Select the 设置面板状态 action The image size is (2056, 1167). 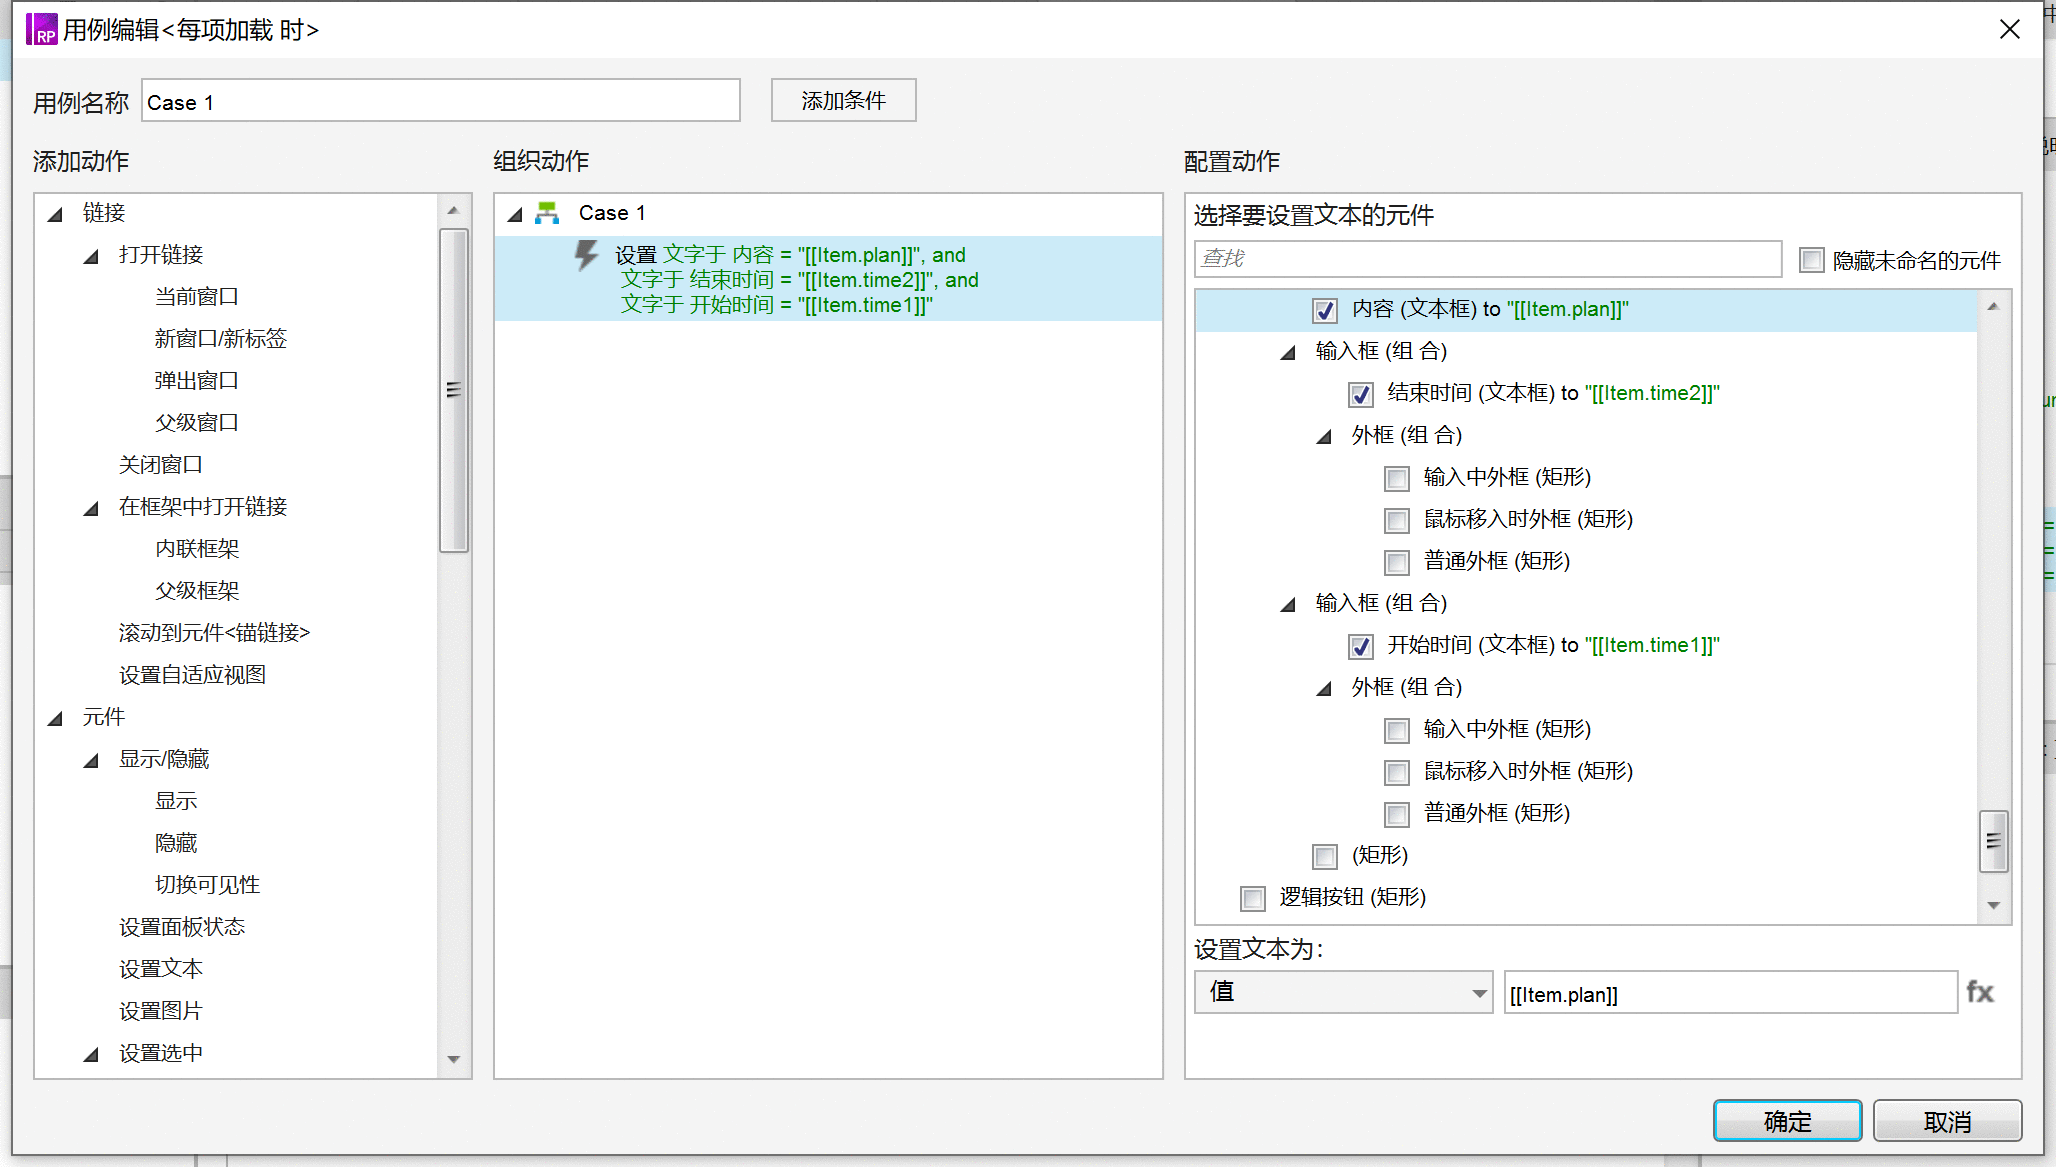click(182, 927)
